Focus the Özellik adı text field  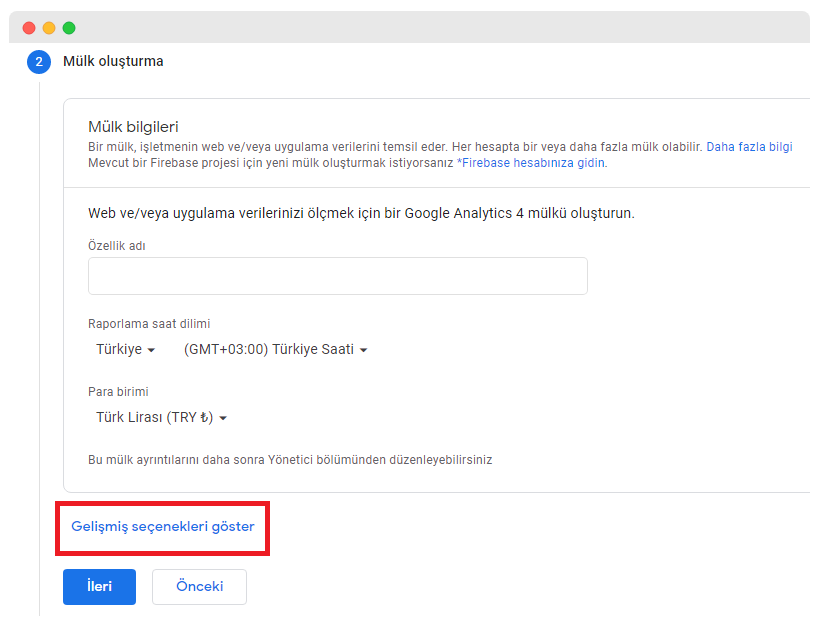[x=337, y=276]
